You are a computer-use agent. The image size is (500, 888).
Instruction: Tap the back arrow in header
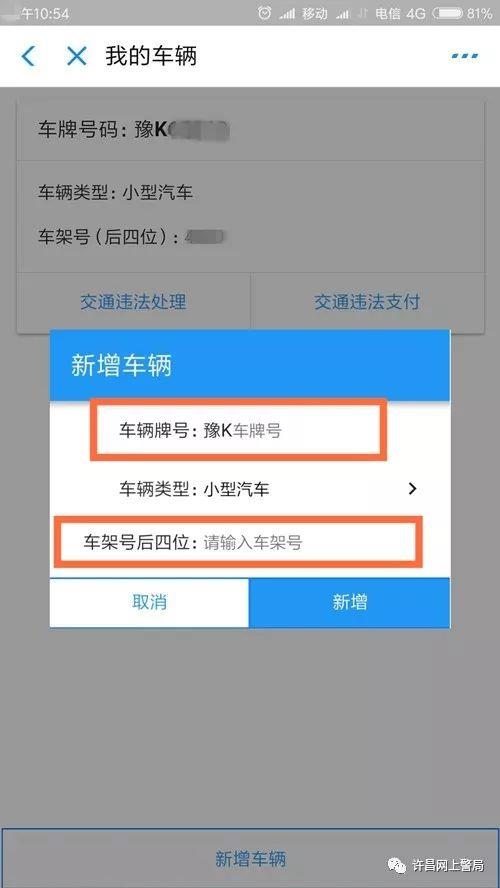click(x=28, y=56)
